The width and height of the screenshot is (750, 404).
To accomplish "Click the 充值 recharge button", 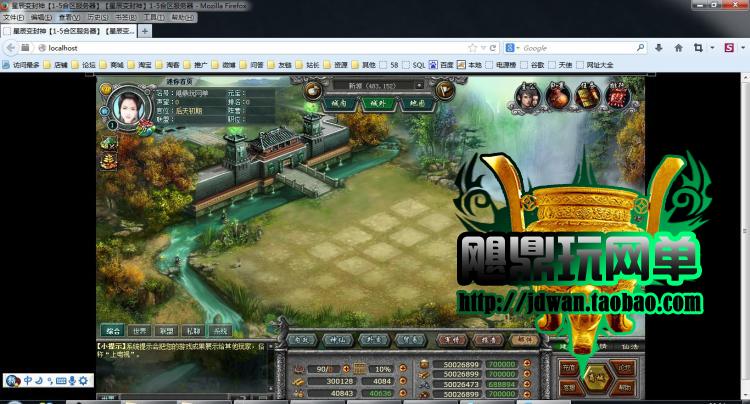I will pos(569,368).
